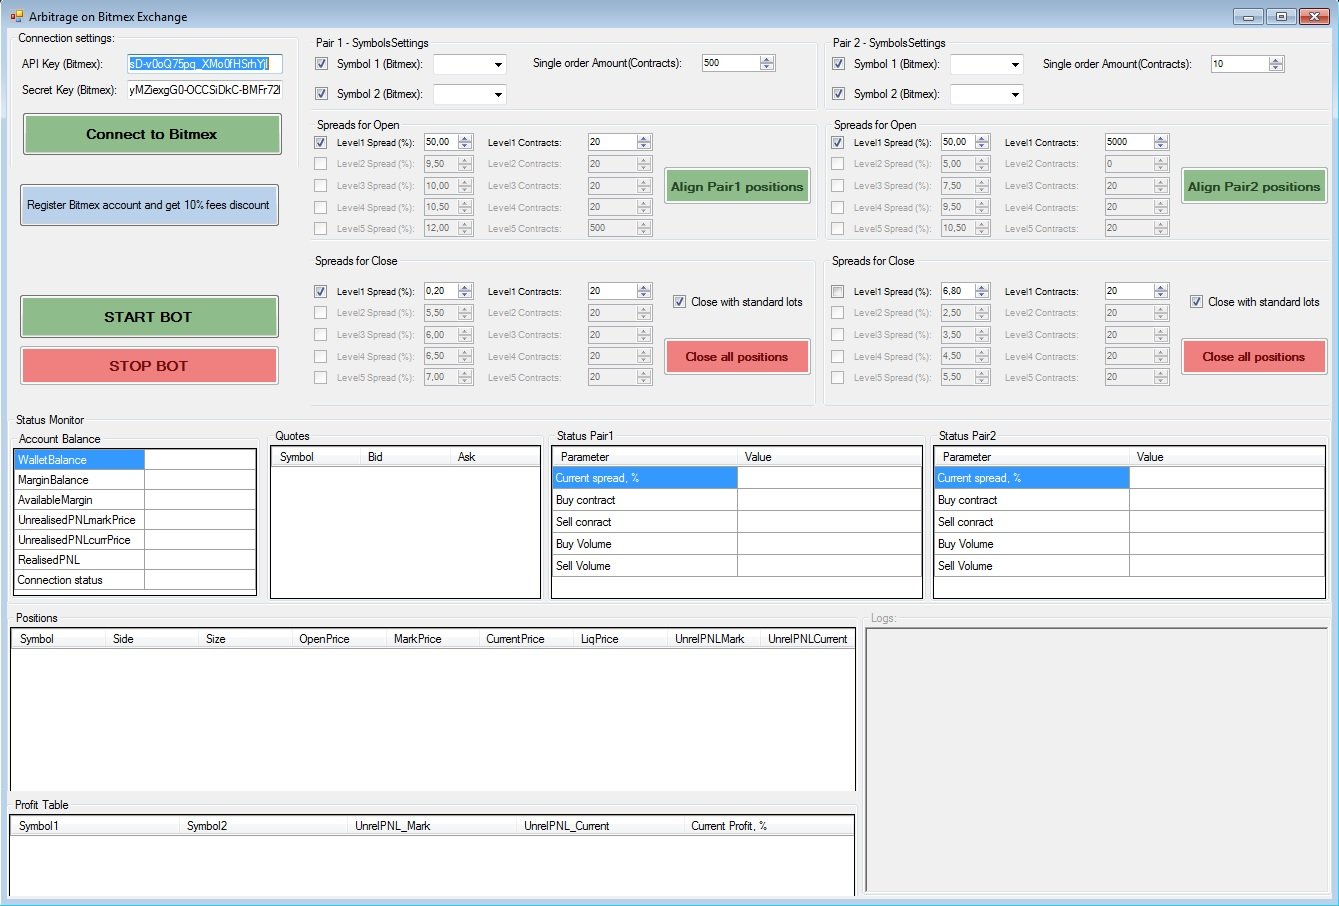1339x906 pixels.
Task: Click Pair 1 Single order Amount stepper
Action: pos(767,63)
